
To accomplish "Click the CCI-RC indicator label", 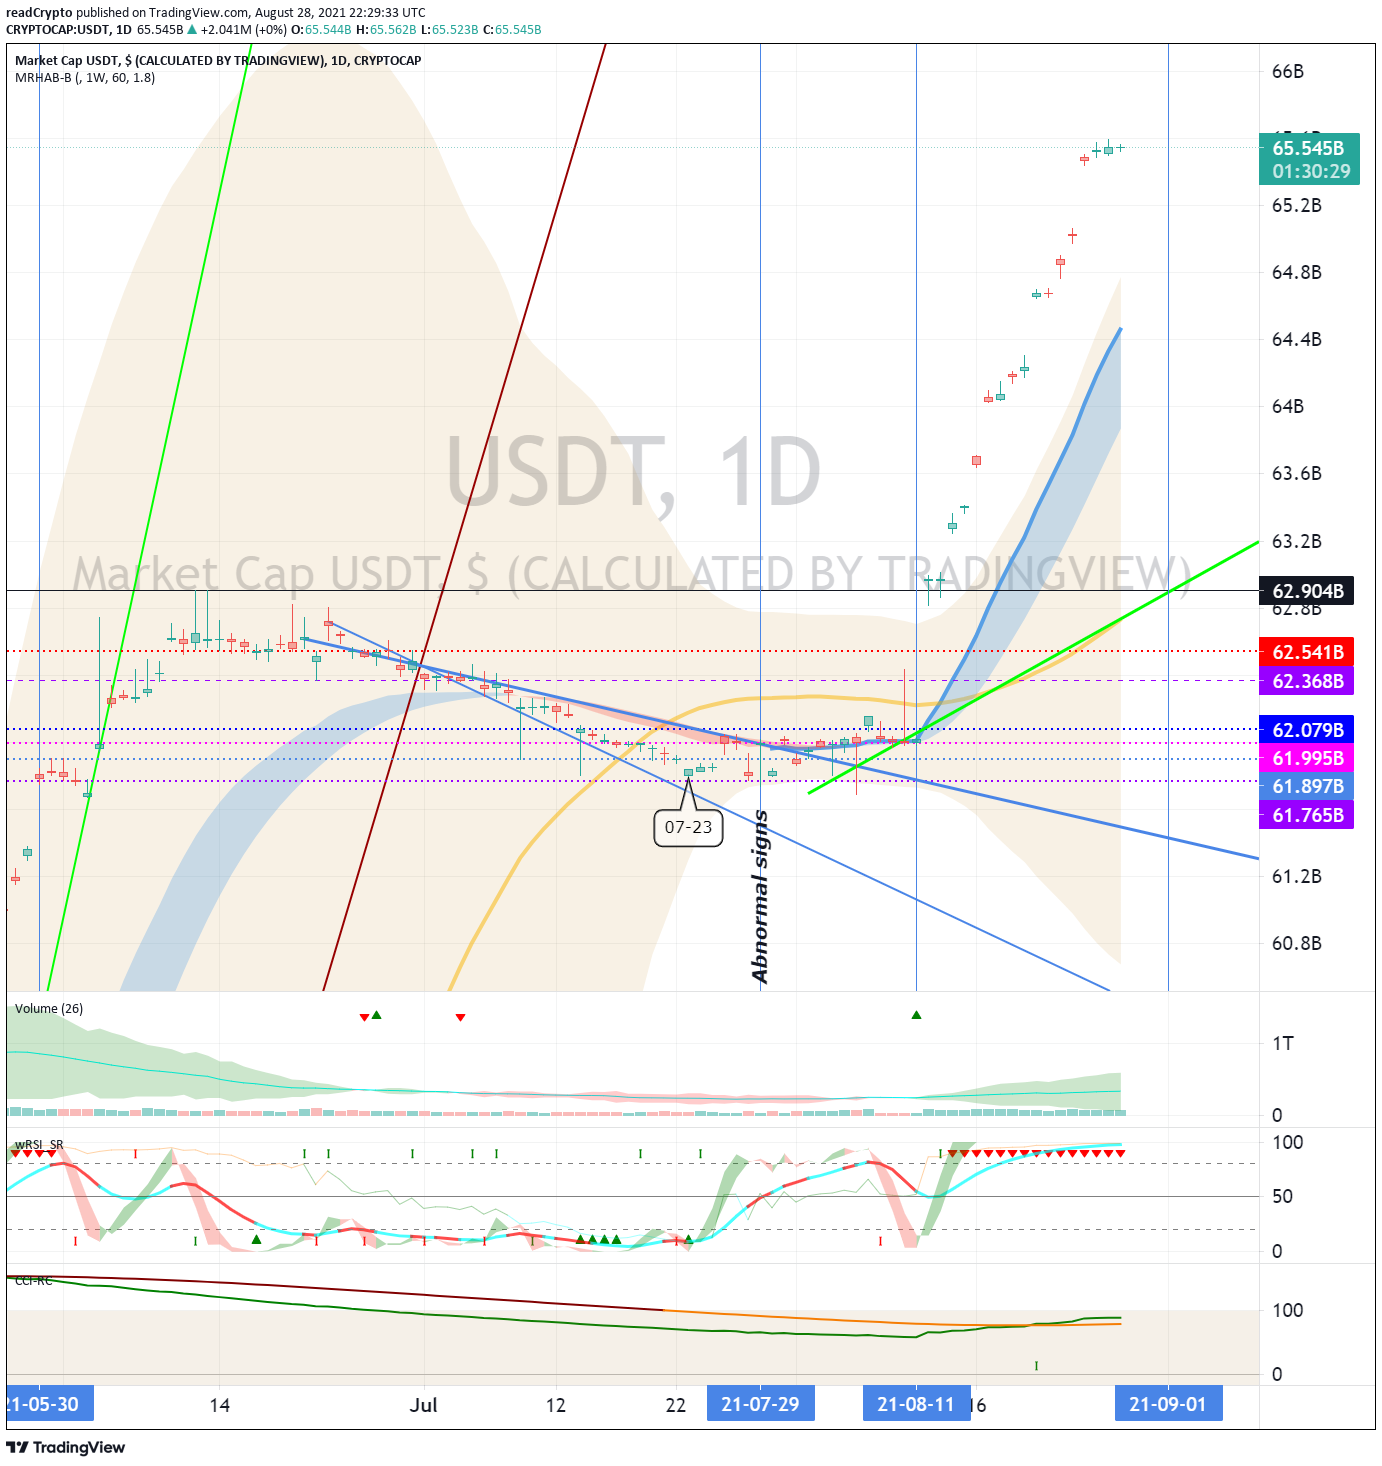I will point(33,1280).
